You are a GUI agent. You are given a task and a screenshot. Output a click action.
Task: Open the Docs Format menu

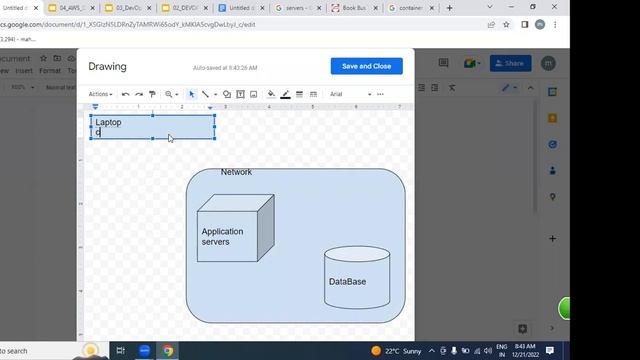[50, 71]
